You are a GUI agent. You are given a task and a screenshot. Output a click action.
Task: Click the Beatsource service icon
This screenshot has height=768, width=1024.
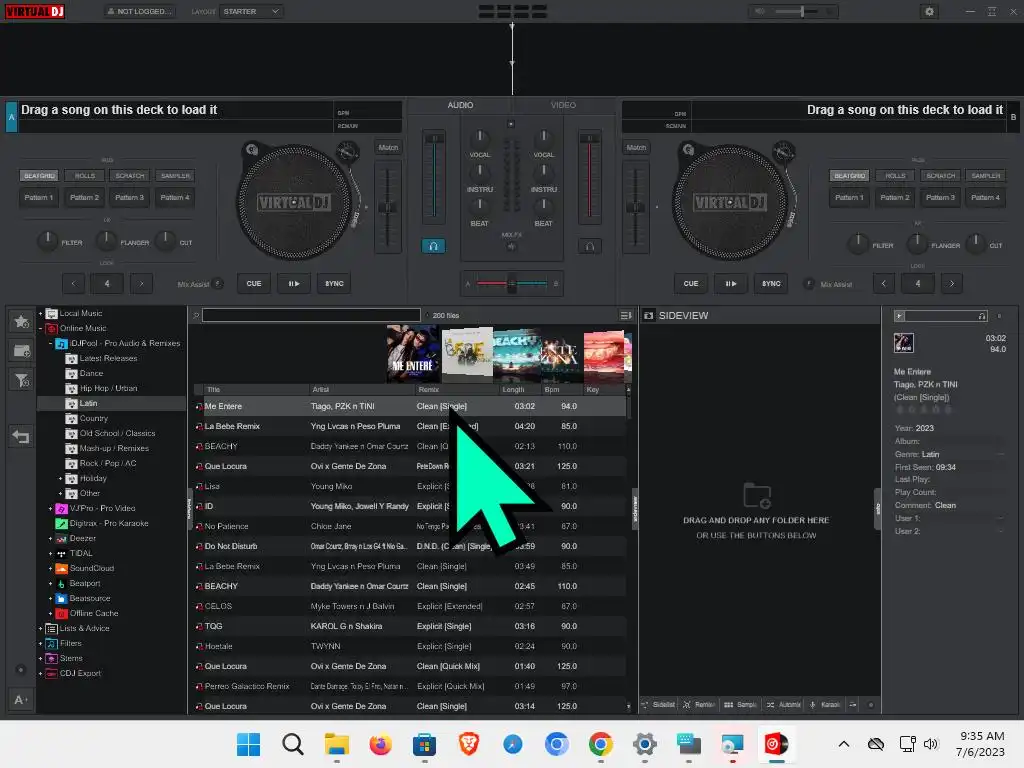tap(61, 599)
